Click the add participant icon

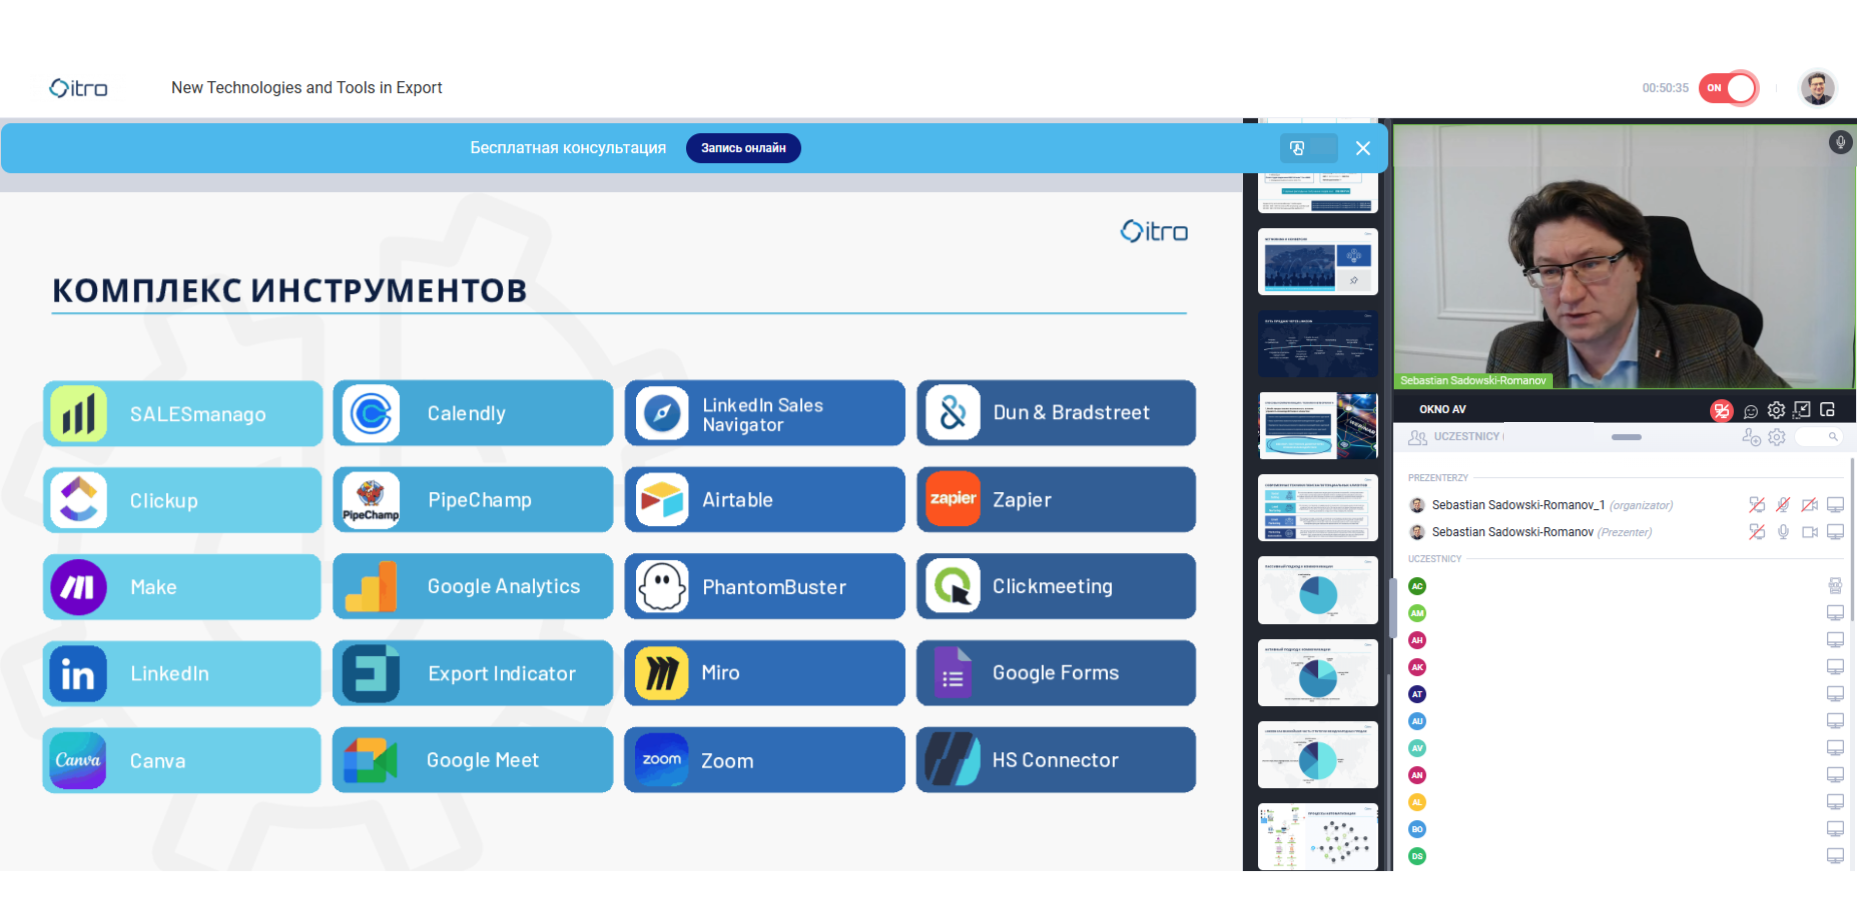[1751, 437]
